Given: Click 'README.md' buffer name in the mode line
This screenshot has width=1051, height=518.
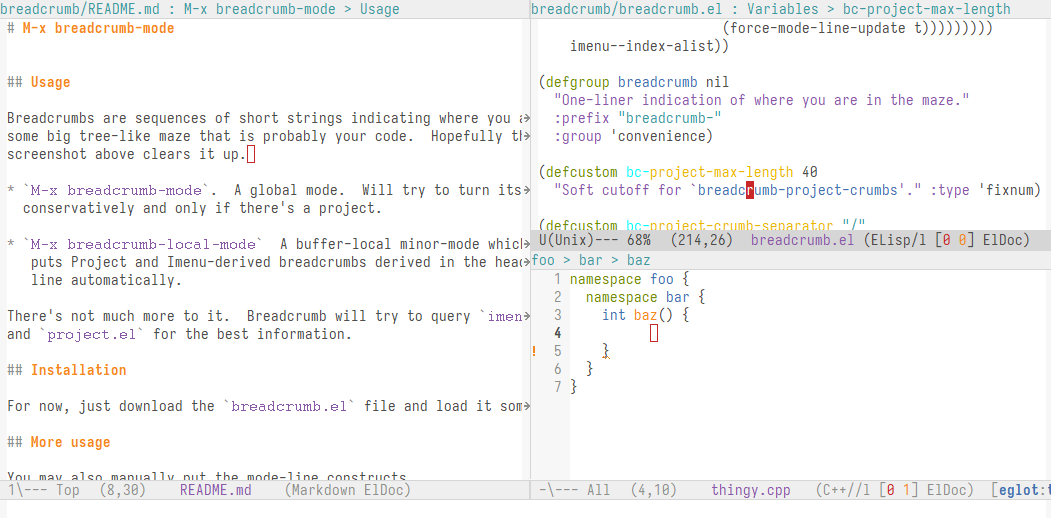Looking at the screenshot, I should 216,490.
